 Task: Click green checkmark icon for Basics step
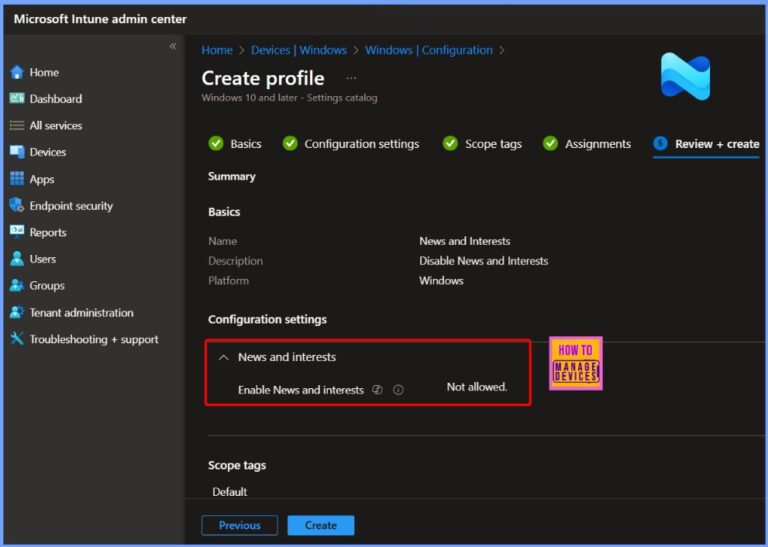tap(216, 143)
